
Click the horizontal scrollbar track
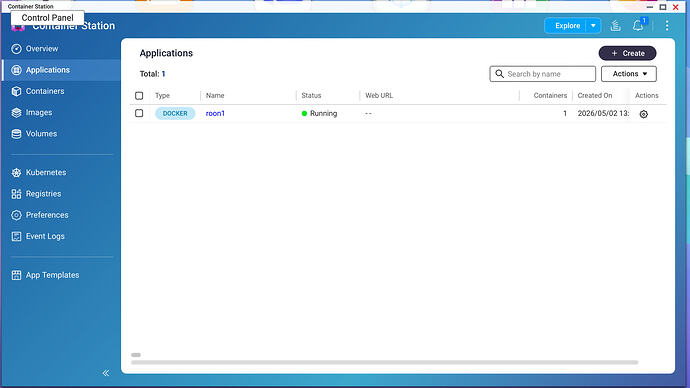point(385,362)
